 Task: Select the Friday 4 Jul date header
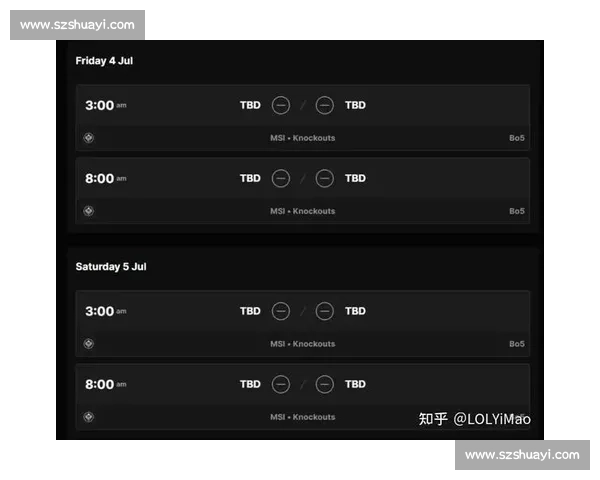(104, 61)
